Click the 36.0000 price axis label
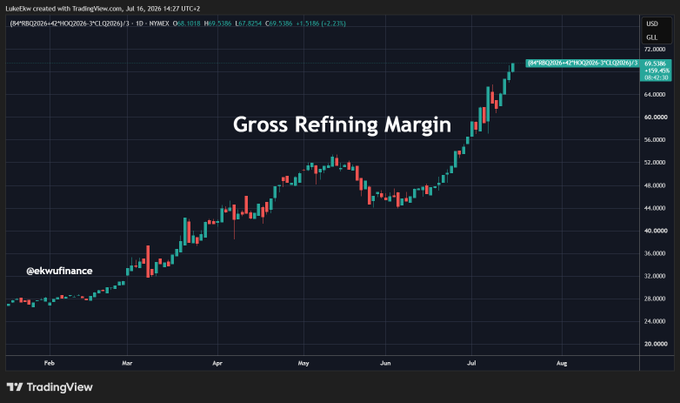680x403 pixels. (x=655, y=253)
